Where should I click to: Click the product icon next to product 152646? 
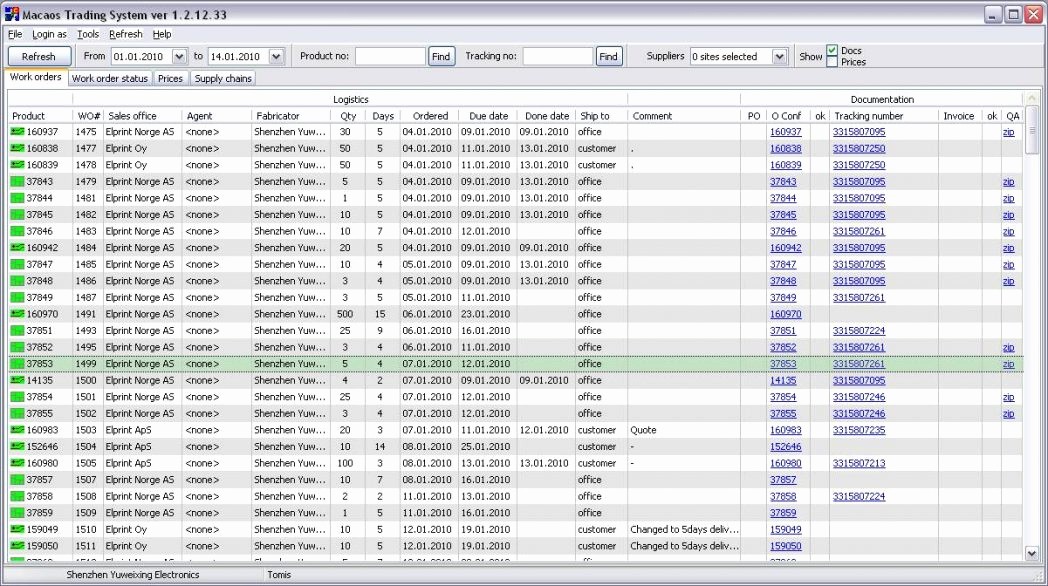(x=16, y=446)
